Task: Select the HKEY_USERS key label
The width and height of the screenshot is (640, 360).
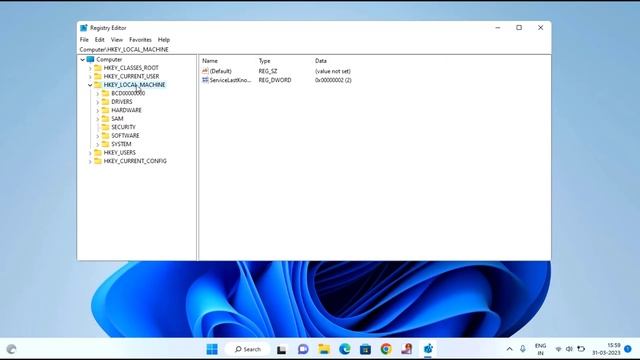Action: pos(120,152)
